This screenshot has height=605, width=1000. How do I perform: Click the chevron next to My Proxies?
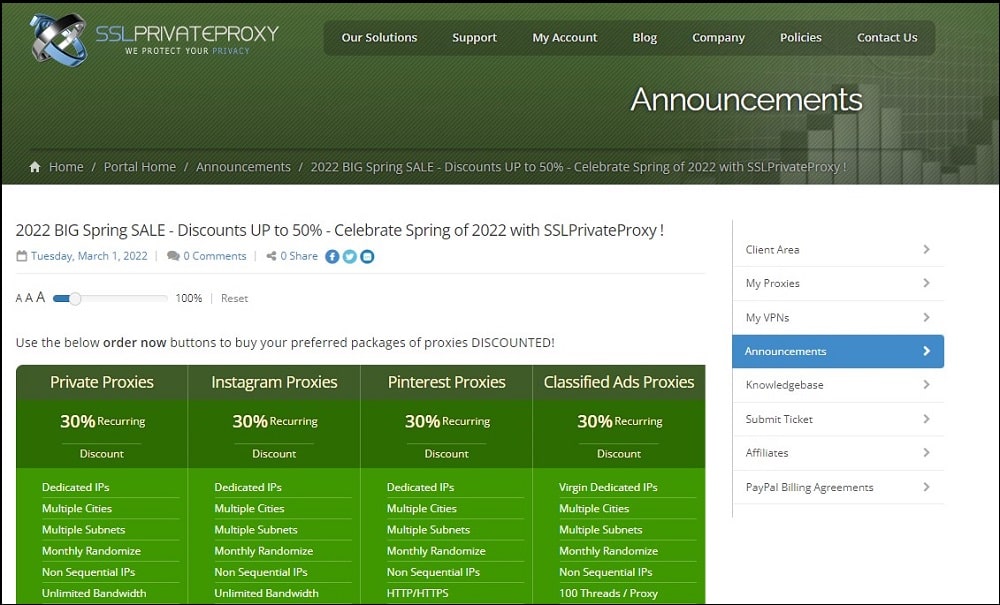tap(927, 282)
